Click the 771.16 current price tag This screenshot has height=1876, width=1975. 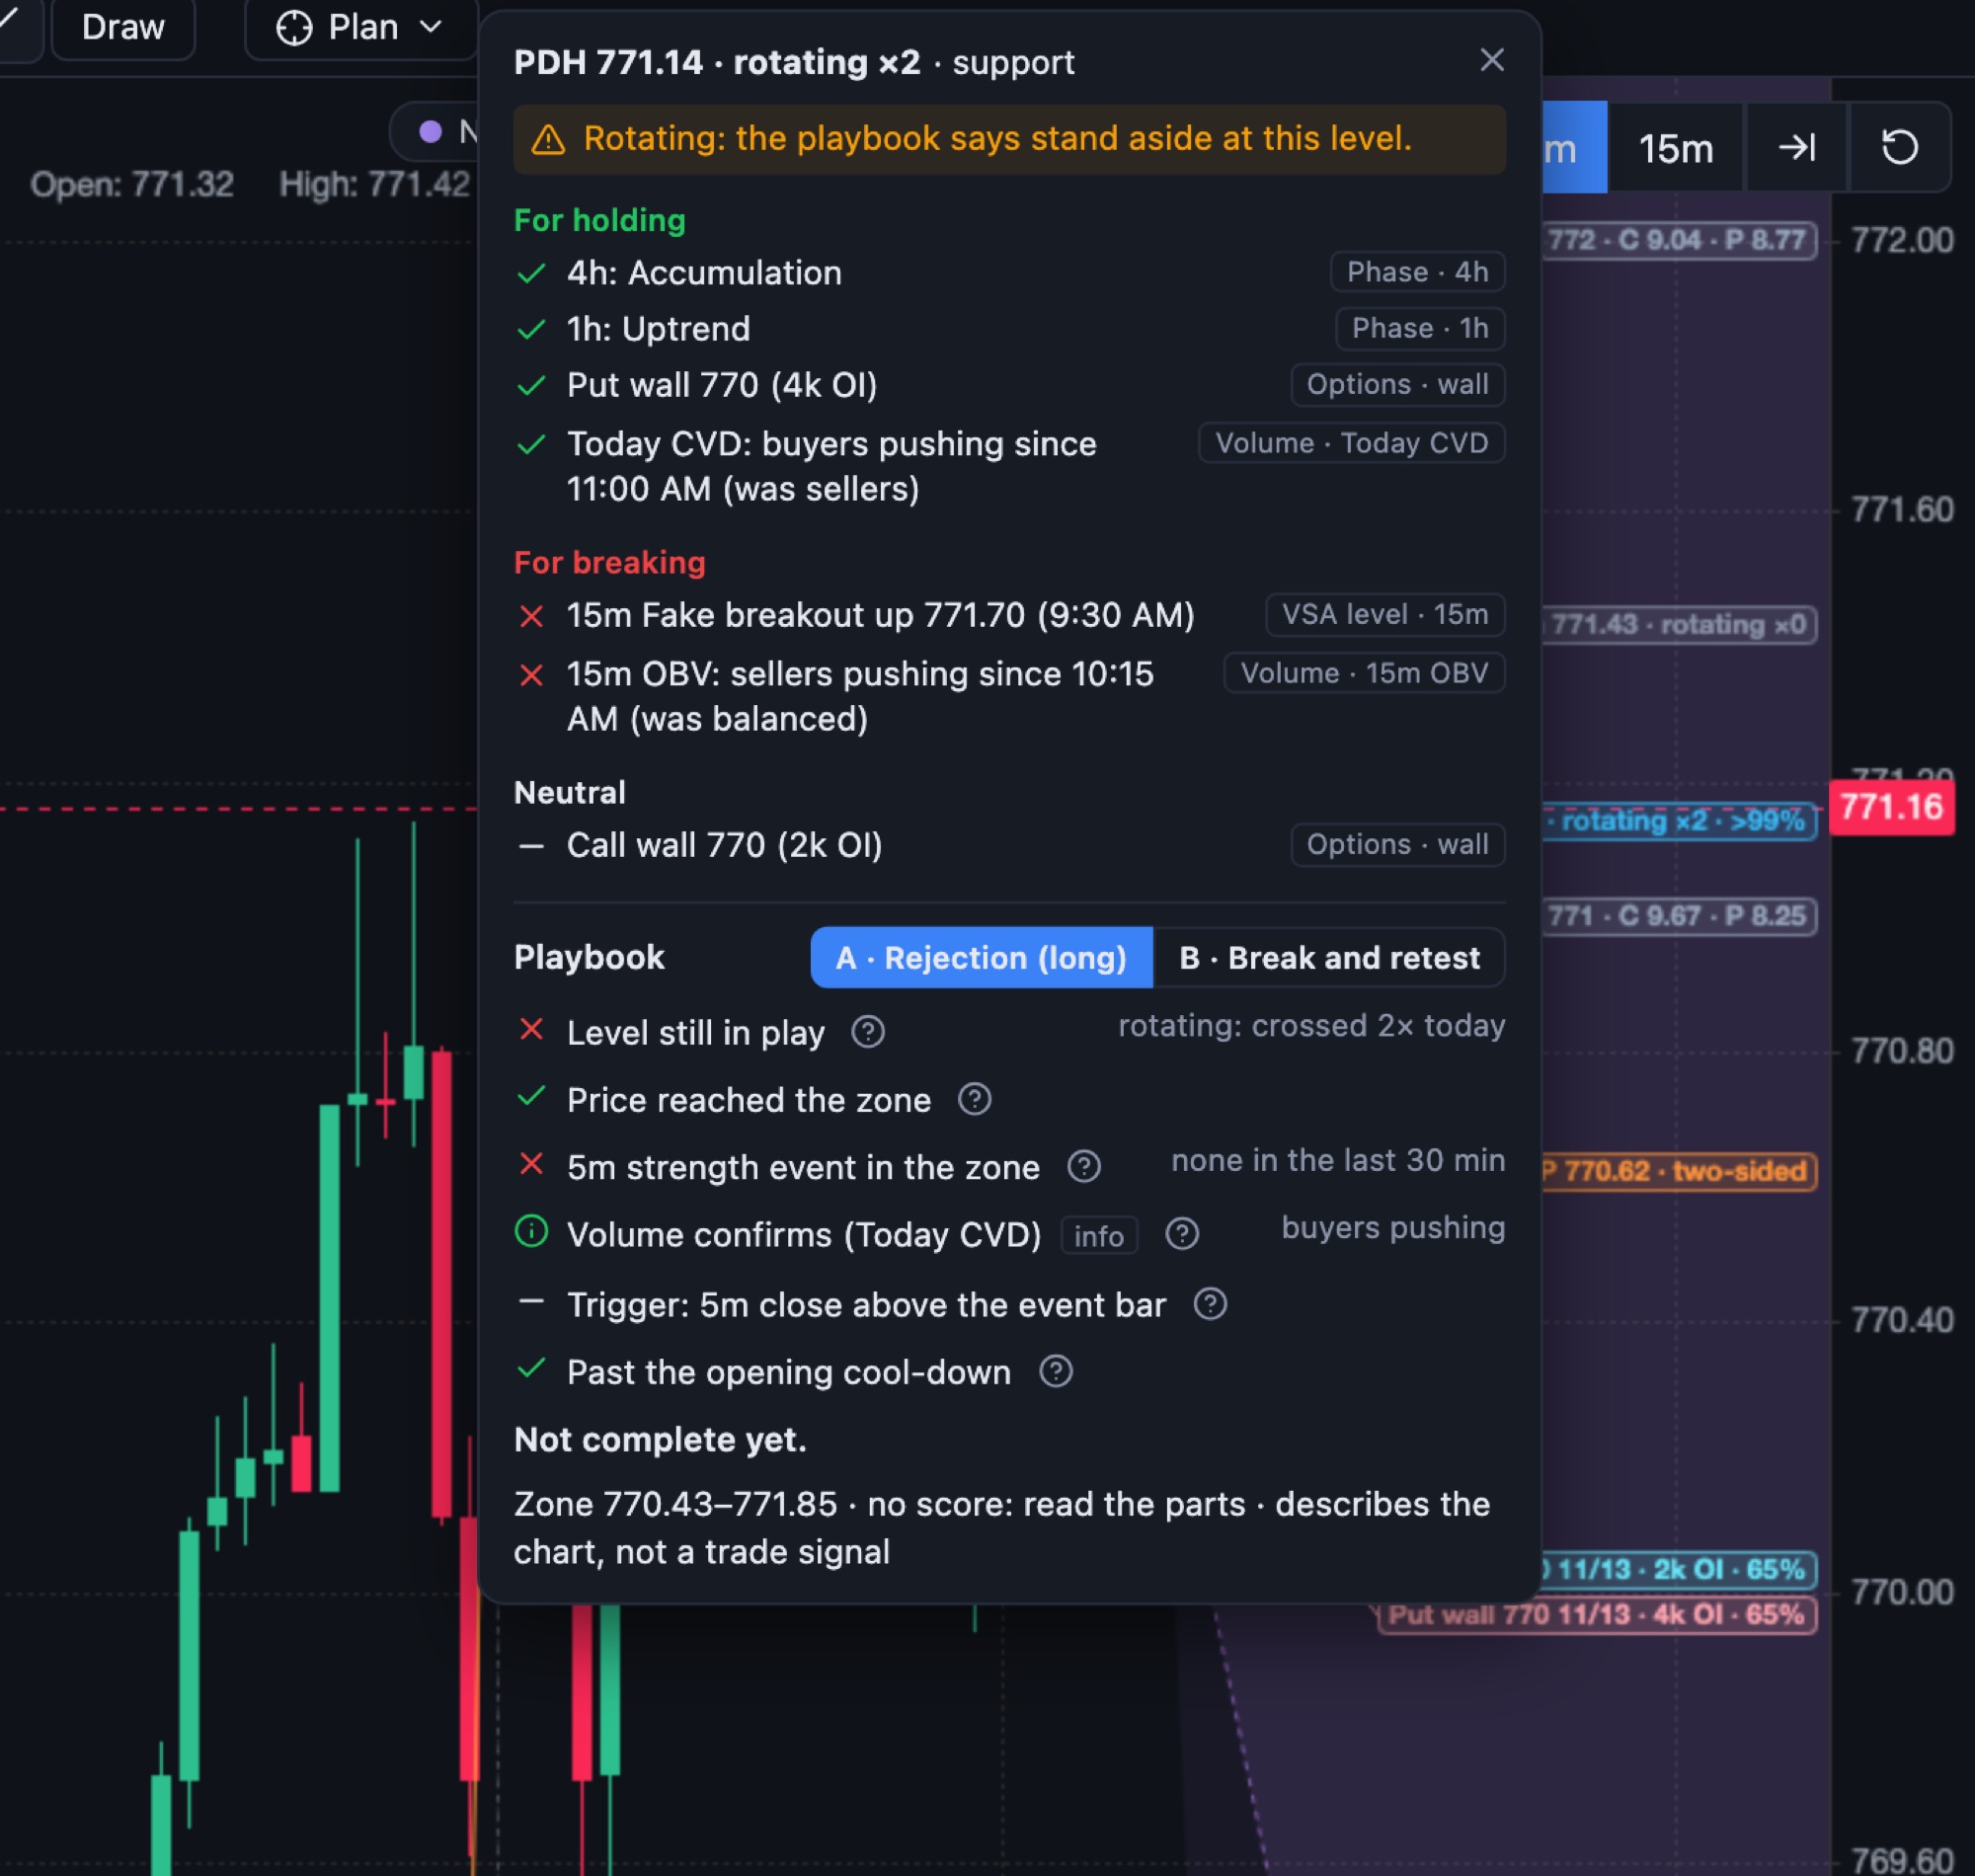click(x=1891, y=807)
